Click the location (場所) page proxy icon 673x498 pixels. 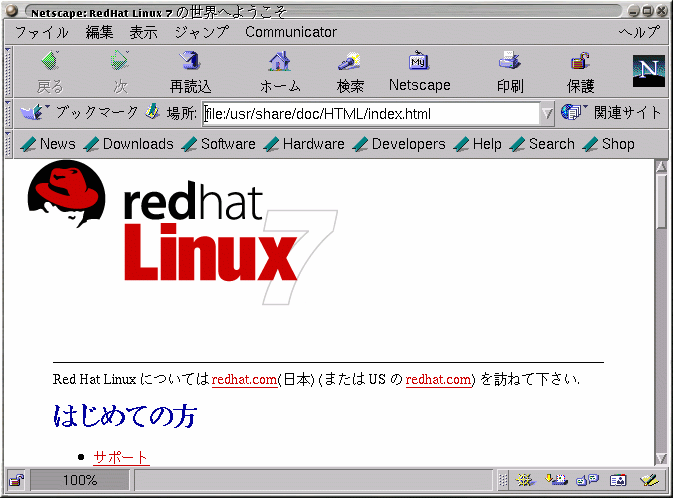(152, 112)
